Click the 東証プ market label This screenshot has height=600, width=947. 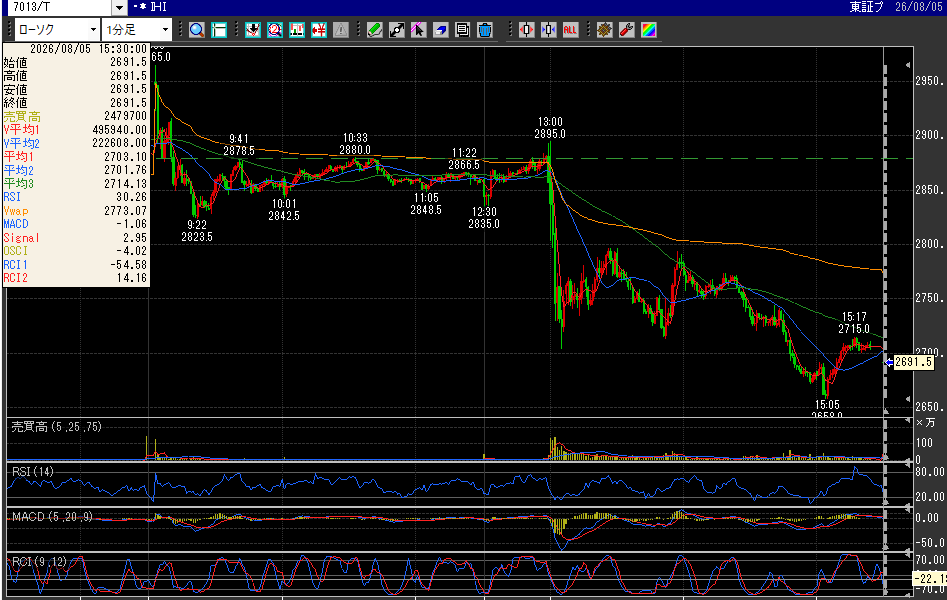click(866, 7)
